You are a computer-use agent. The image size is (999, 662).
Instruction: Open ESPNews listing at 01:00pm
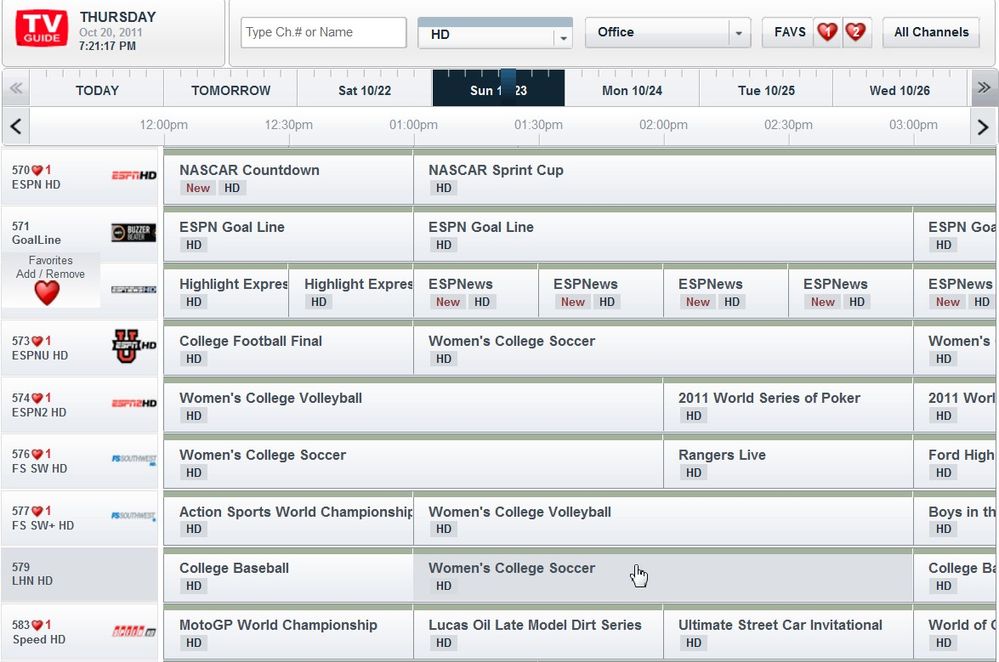(476, 293)
